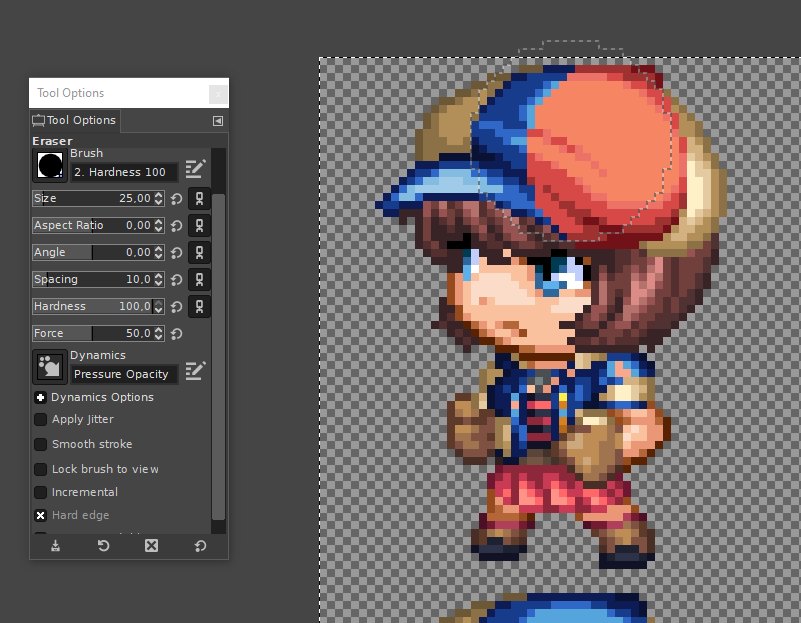Toggle link Hardness to brush default
Image resolution: width=801 pixels, height=623 pixels.
point(199,306)
